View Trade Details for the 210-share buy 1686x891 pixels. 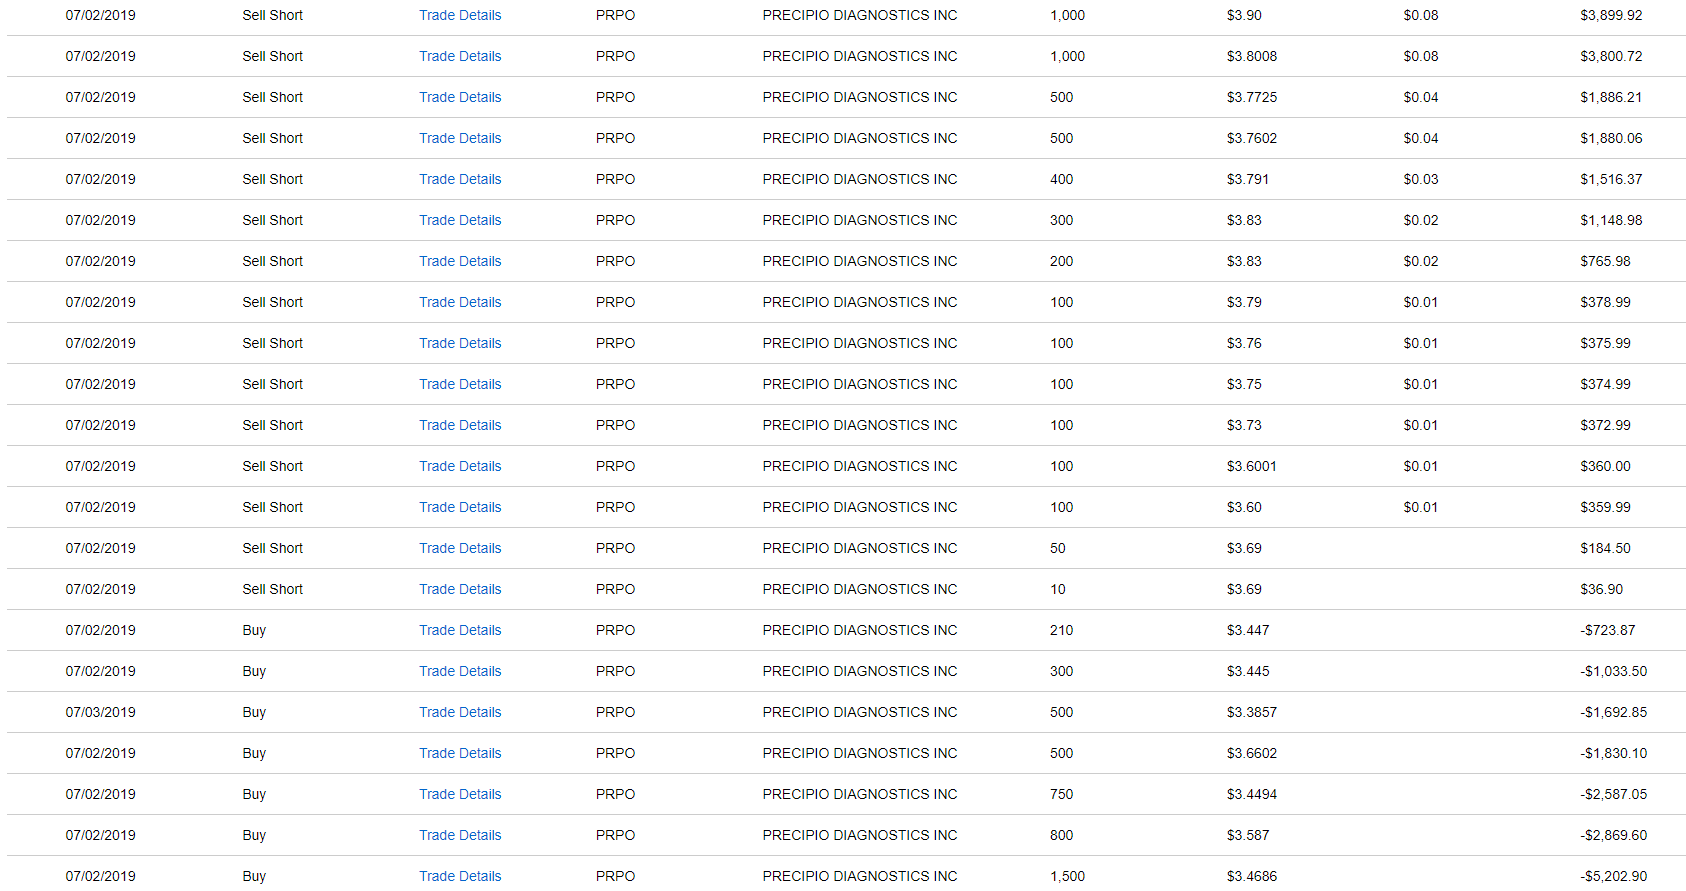(x=460, y=630)
